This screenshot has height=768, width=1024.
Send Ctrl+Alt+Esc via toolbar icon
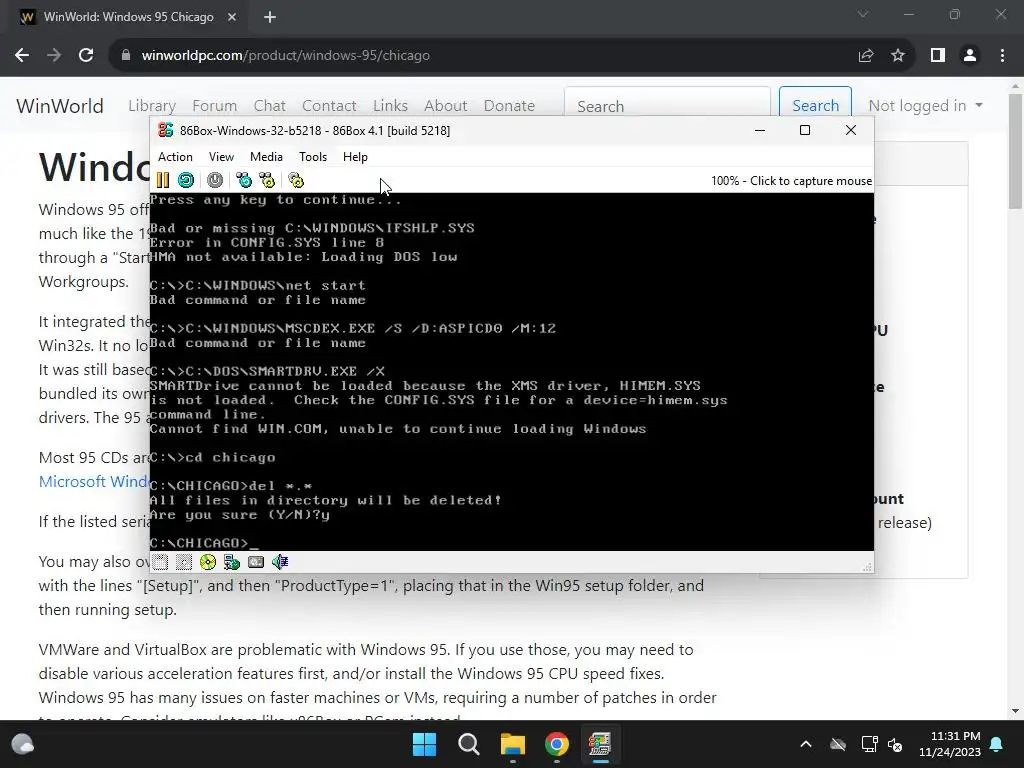[x=267, y=180]
